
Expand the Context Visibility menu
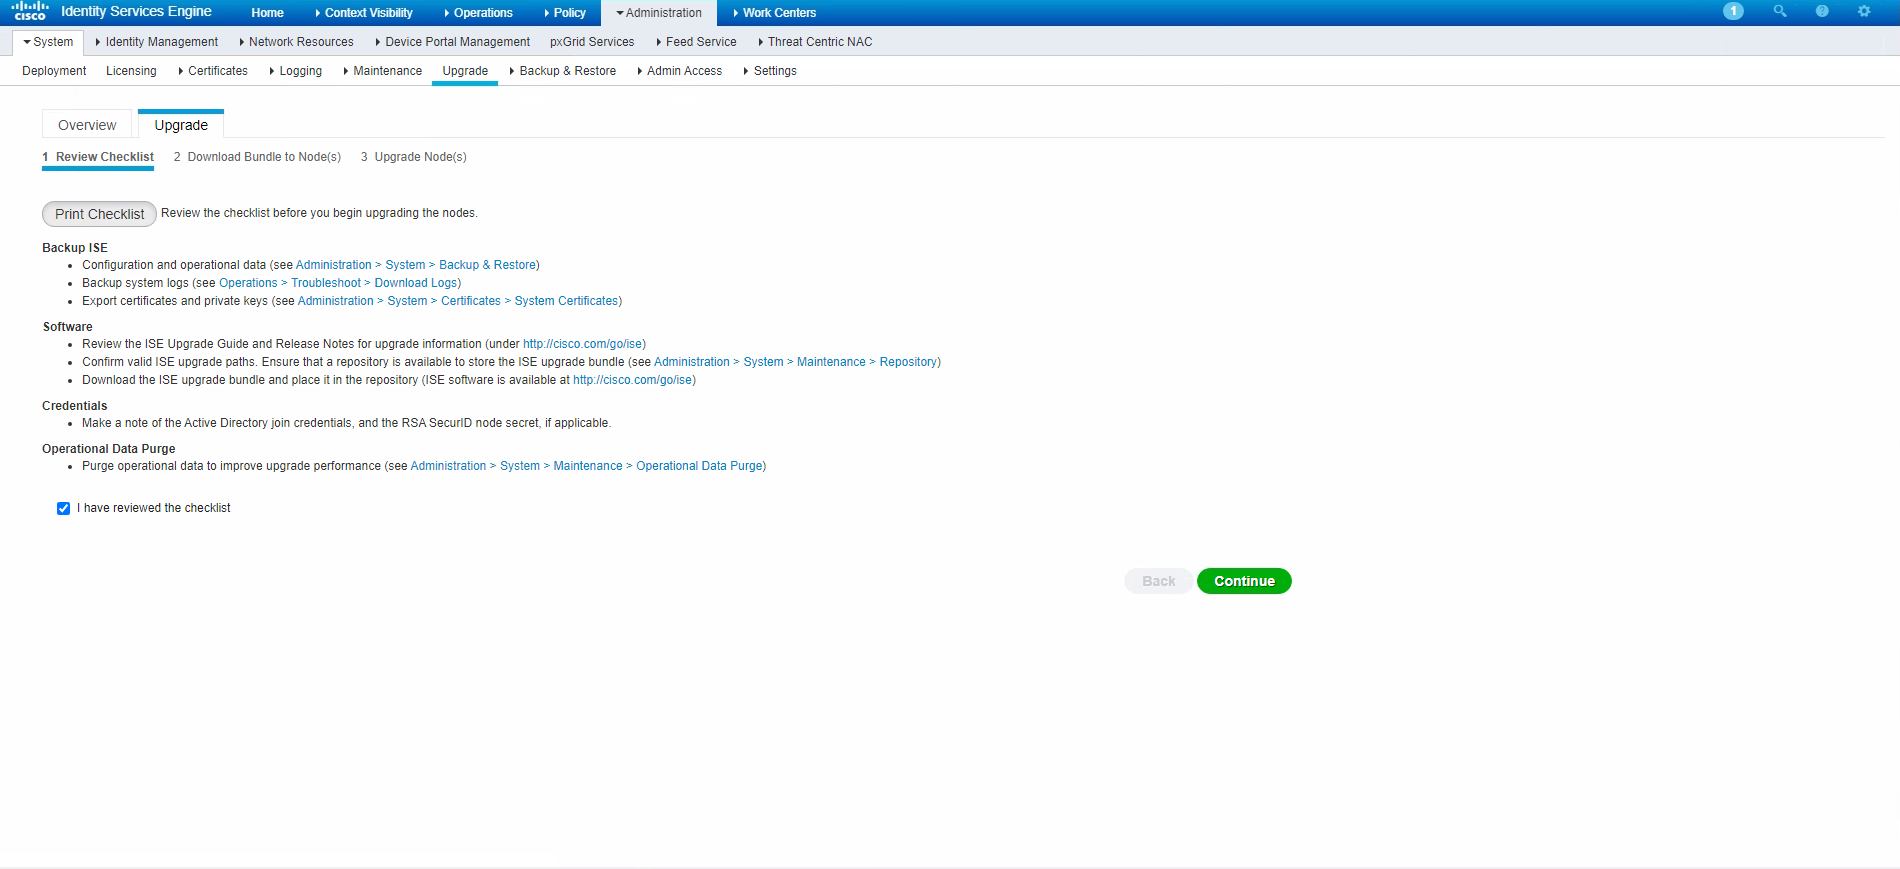click(x=364, y=13)
